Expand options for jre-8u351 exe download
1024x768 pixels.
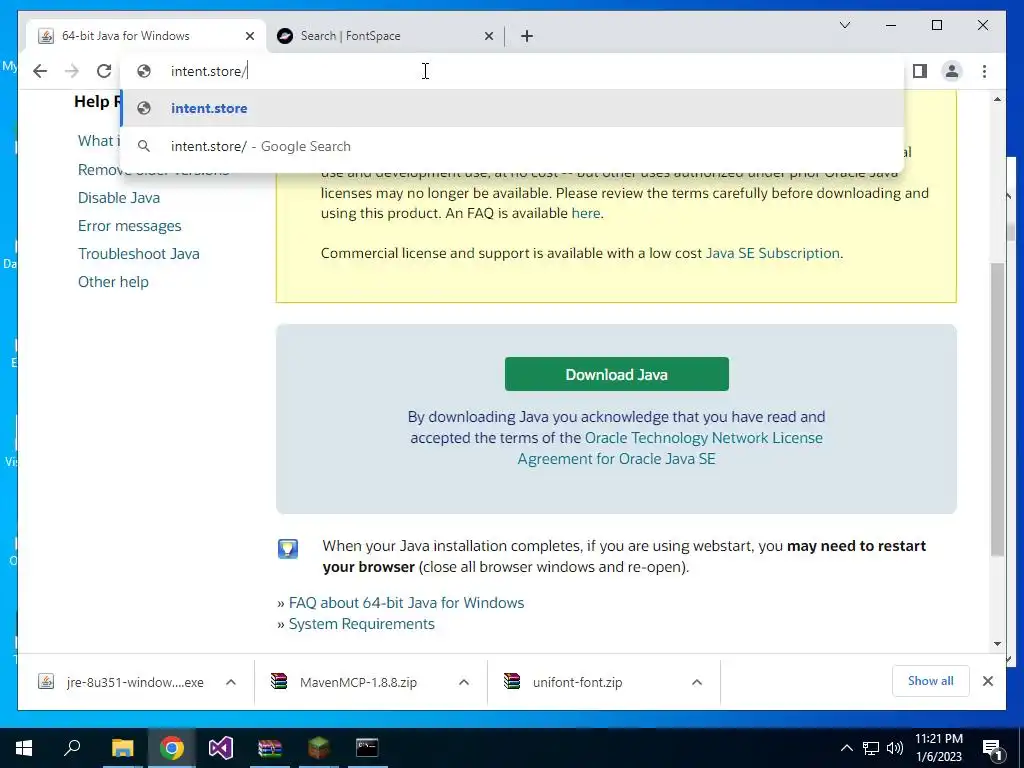tap(231, 682)
